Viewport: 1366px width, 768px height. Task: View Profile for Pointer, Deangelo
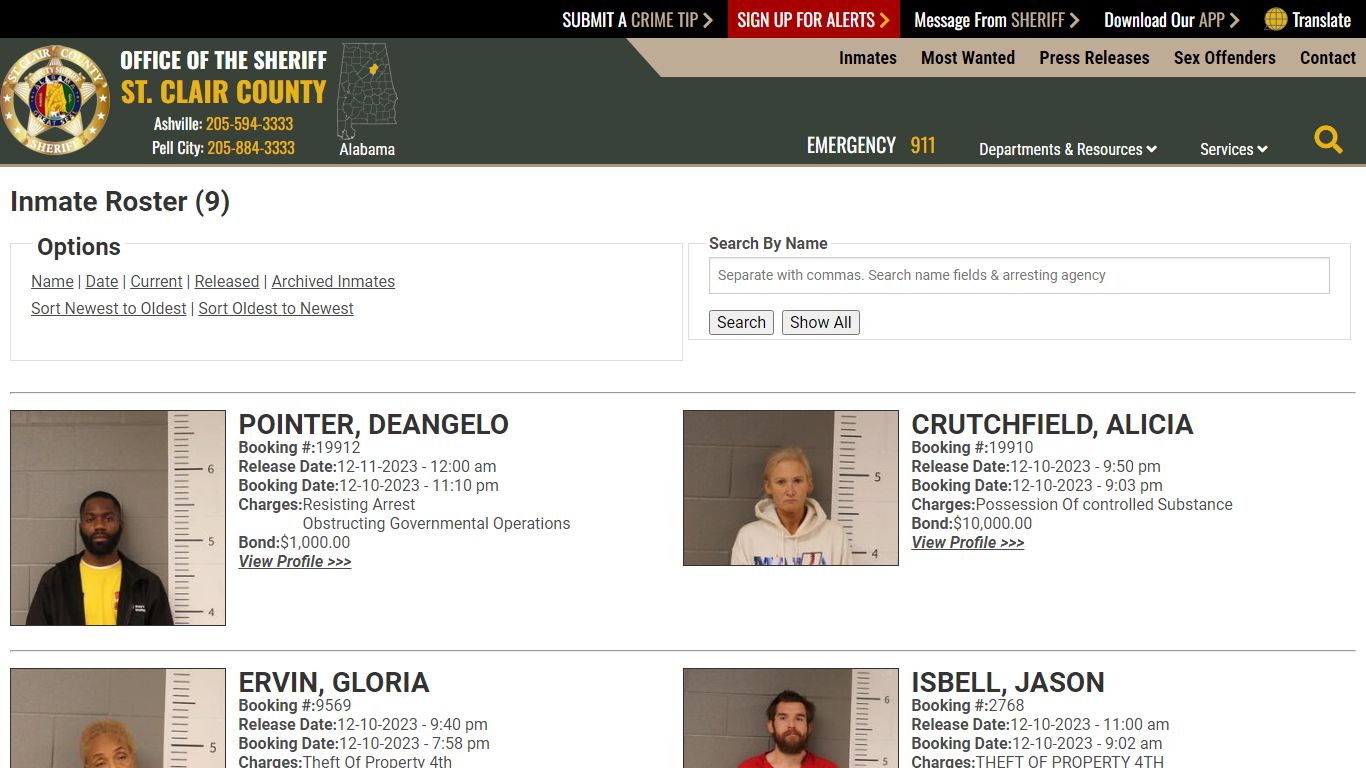click(x=295, y=562)
